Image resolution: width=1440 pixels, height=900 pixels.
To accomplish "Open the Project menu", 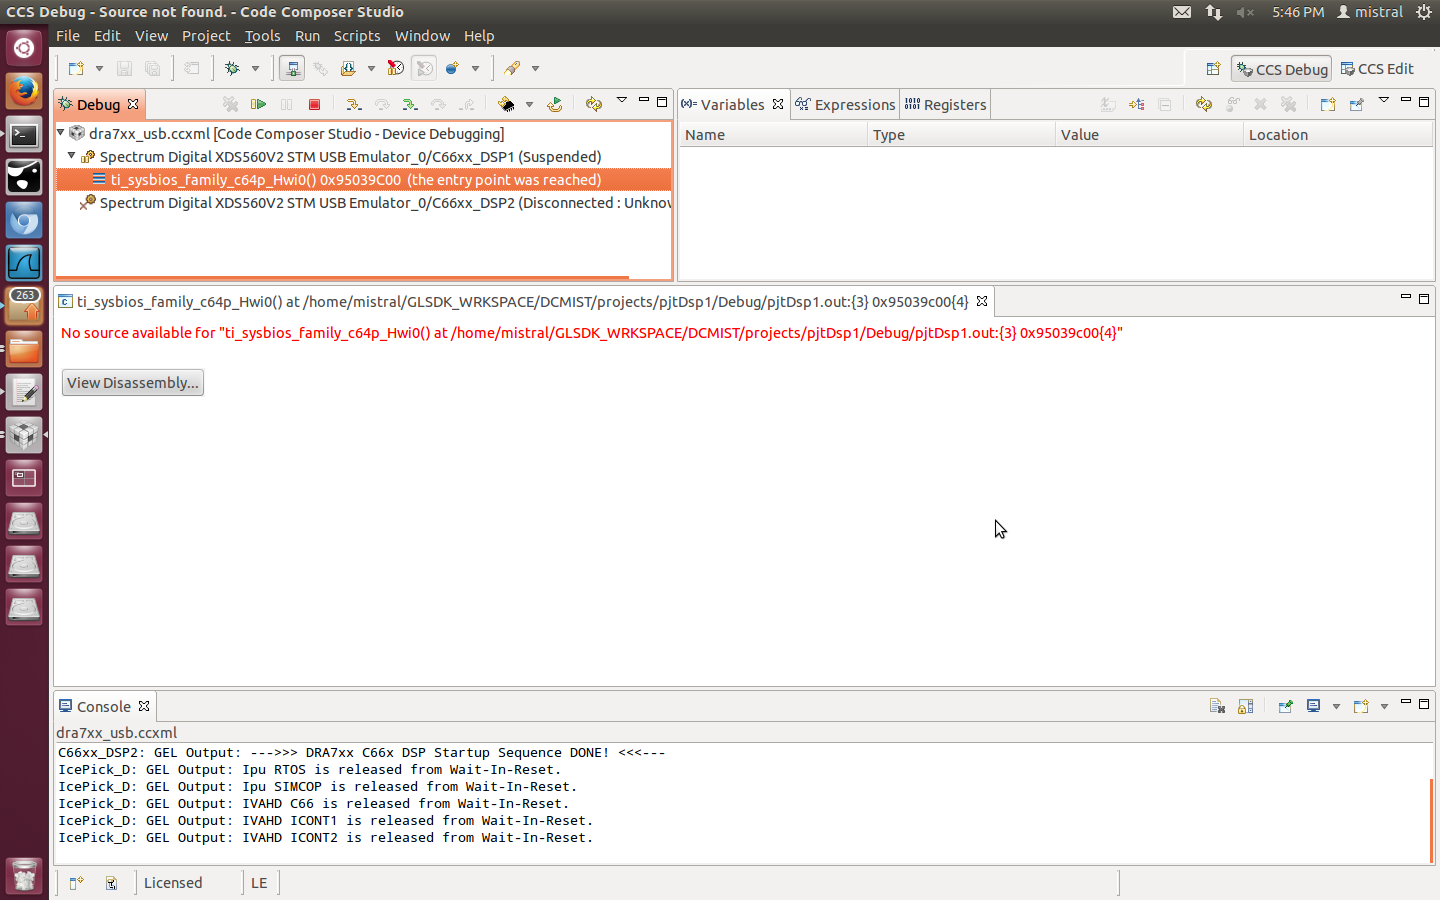I will (x=206, y=35).
